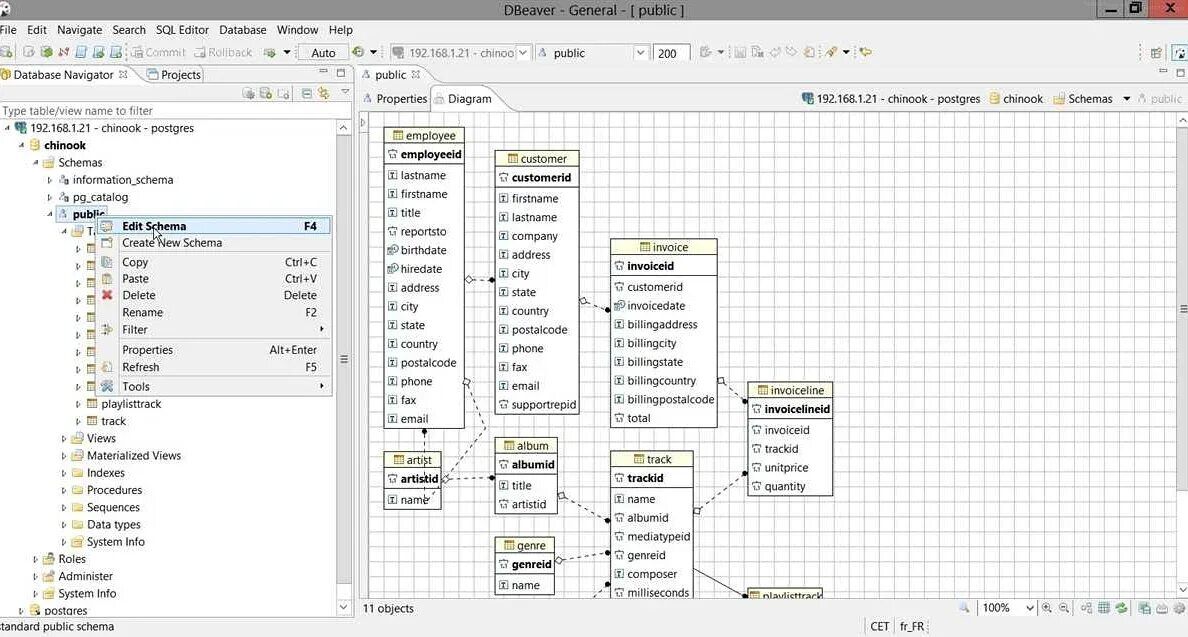Viewport: 1188px width, 637px height.
Task: Open the Tools submenu in context menu
Action: [214, 386]
